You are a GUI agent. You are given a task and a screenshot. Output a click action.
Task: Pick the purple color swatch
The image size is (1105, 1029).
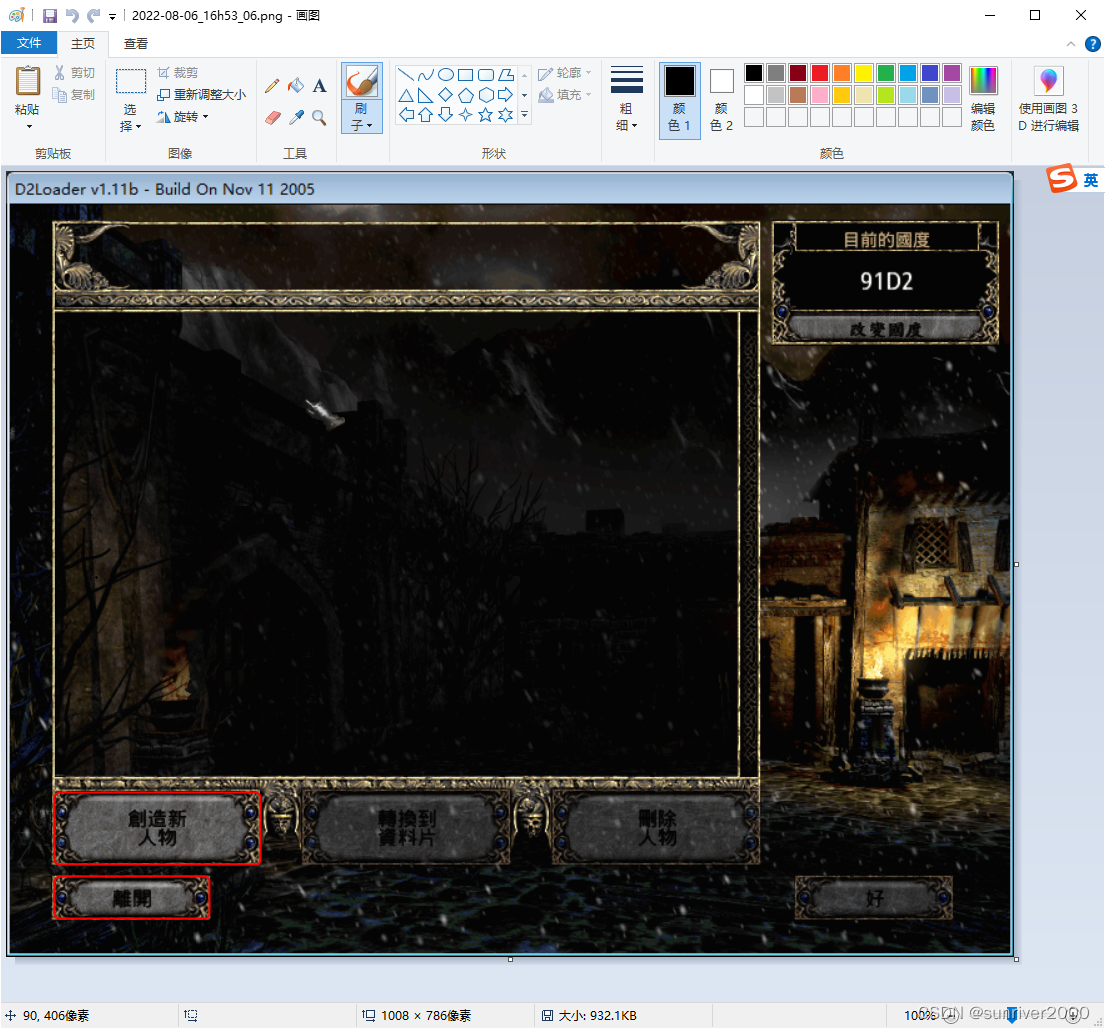952,73
